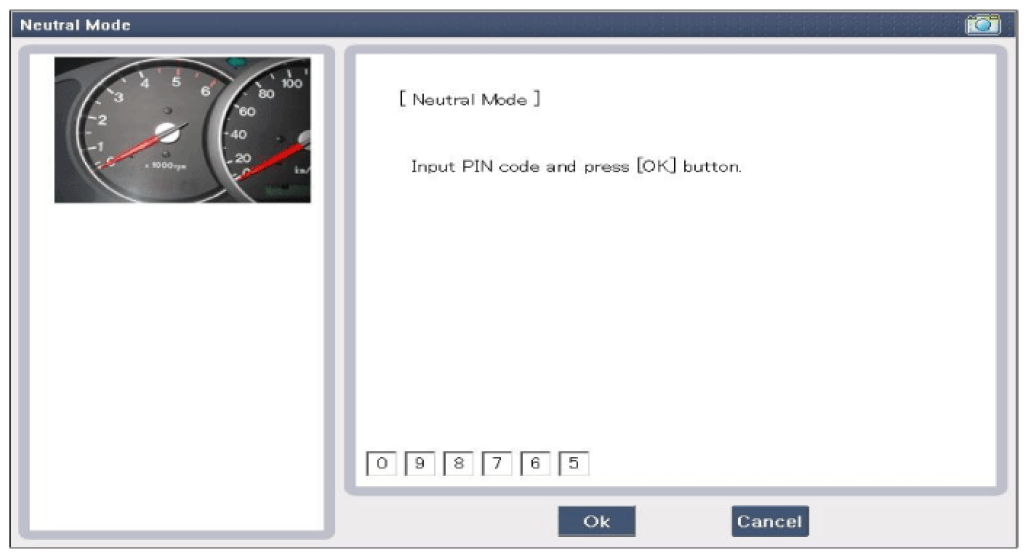1028x558 pixels.
Task: Select the PIN digit box showing 7
Action: point(497,464)
